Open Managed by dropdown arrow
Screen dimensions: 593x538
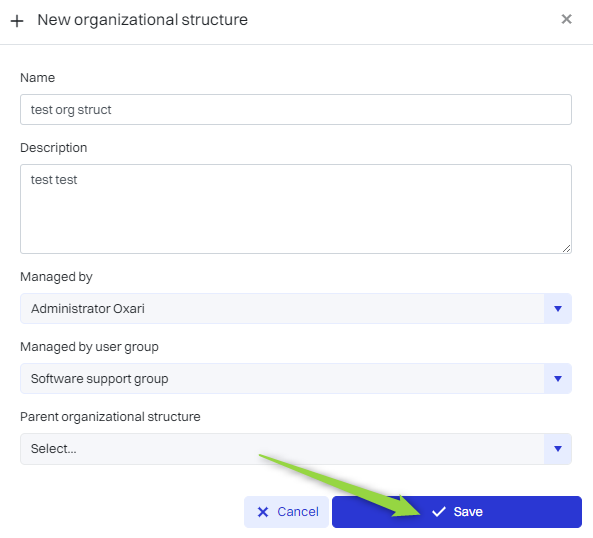tap(557, 309)
